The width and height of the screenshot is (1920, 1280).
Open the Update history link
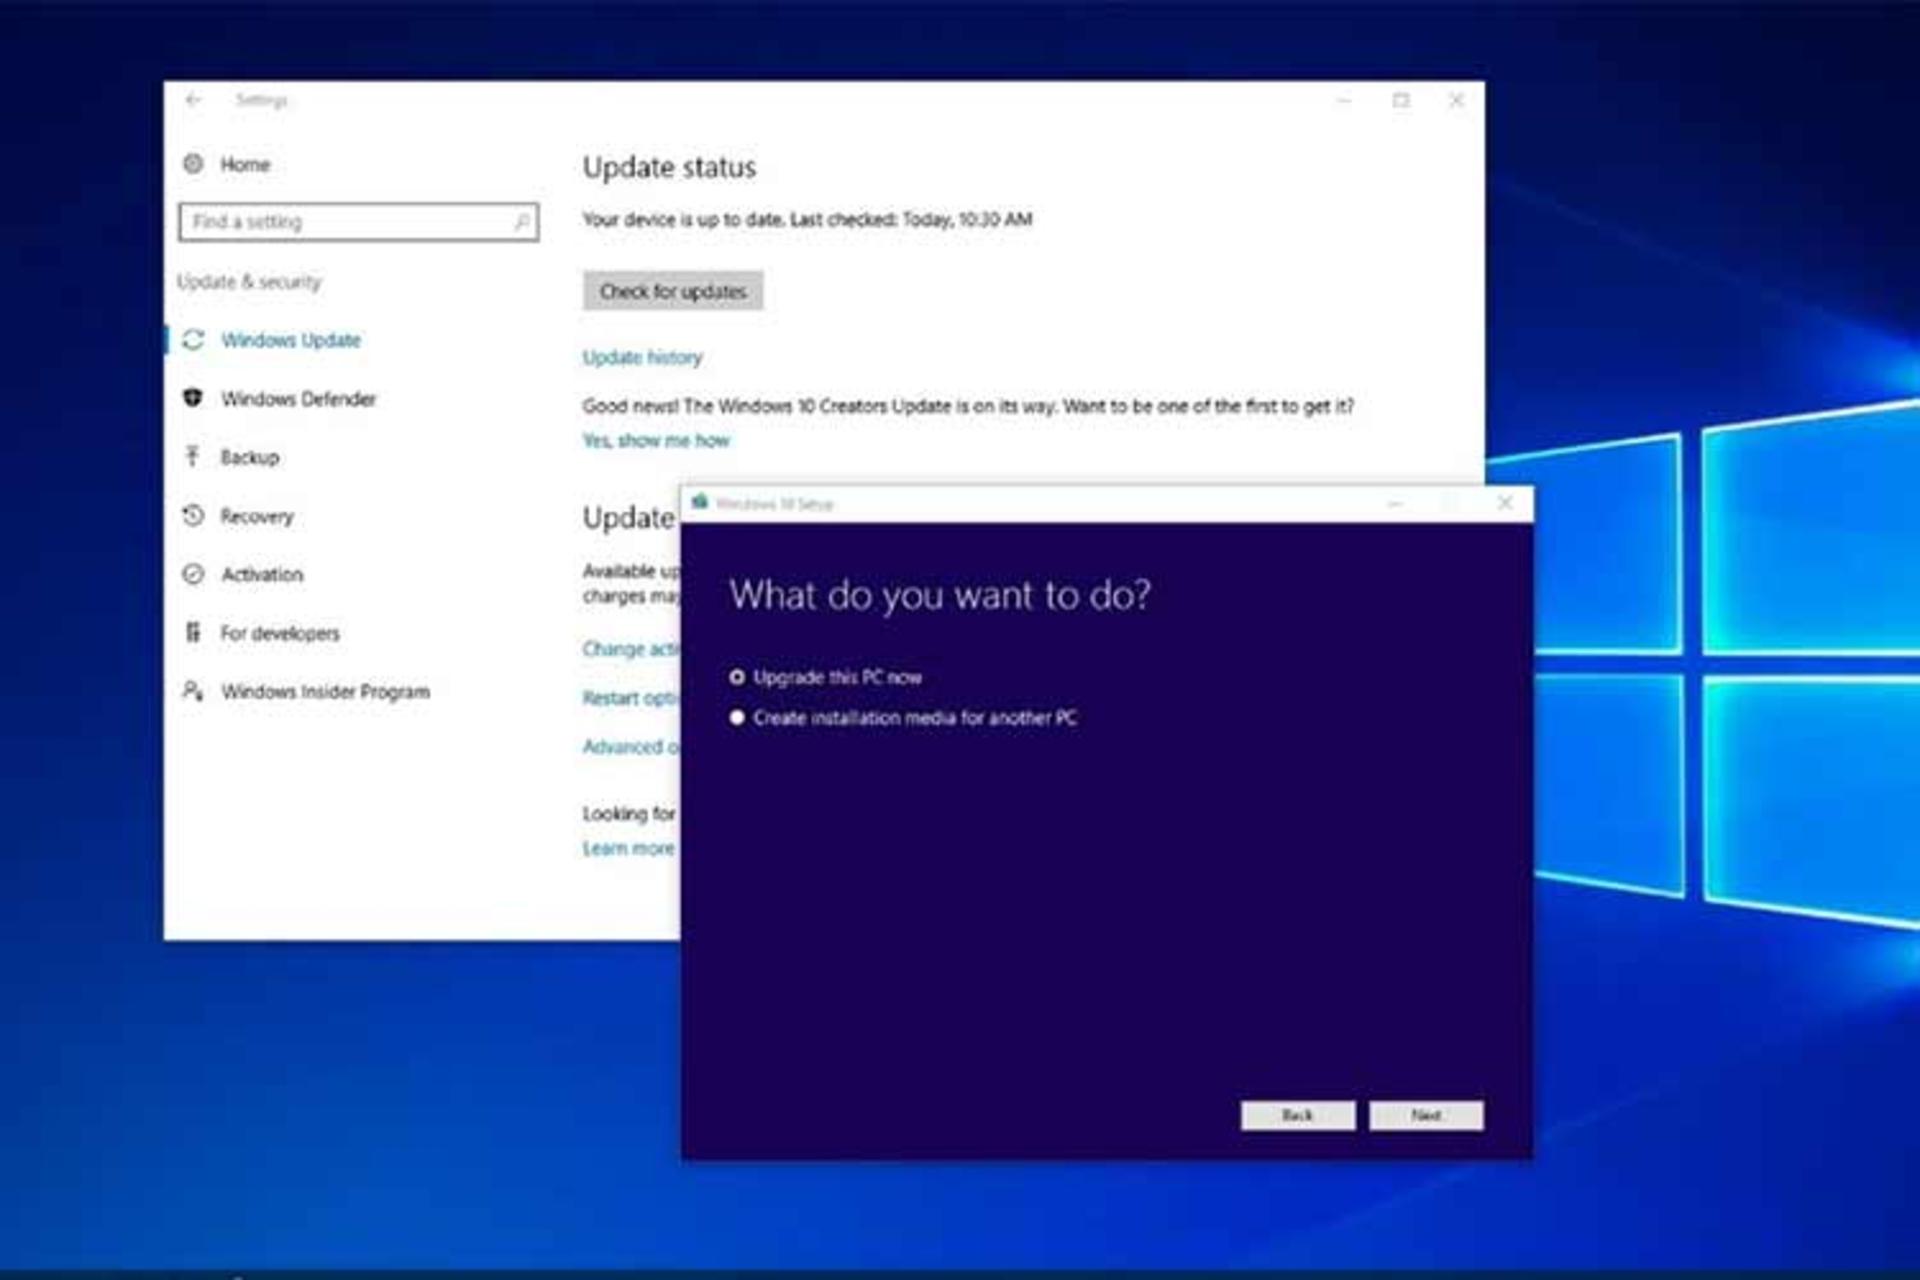(x=643, y=357)
